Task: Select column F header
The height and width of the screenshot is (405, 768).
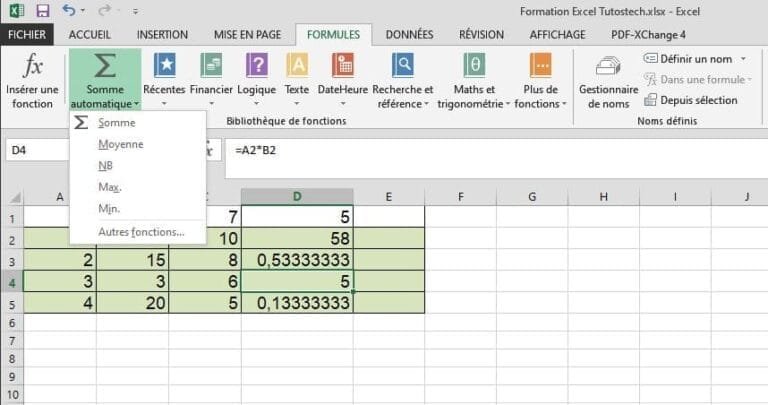Action: coord(460,197)
